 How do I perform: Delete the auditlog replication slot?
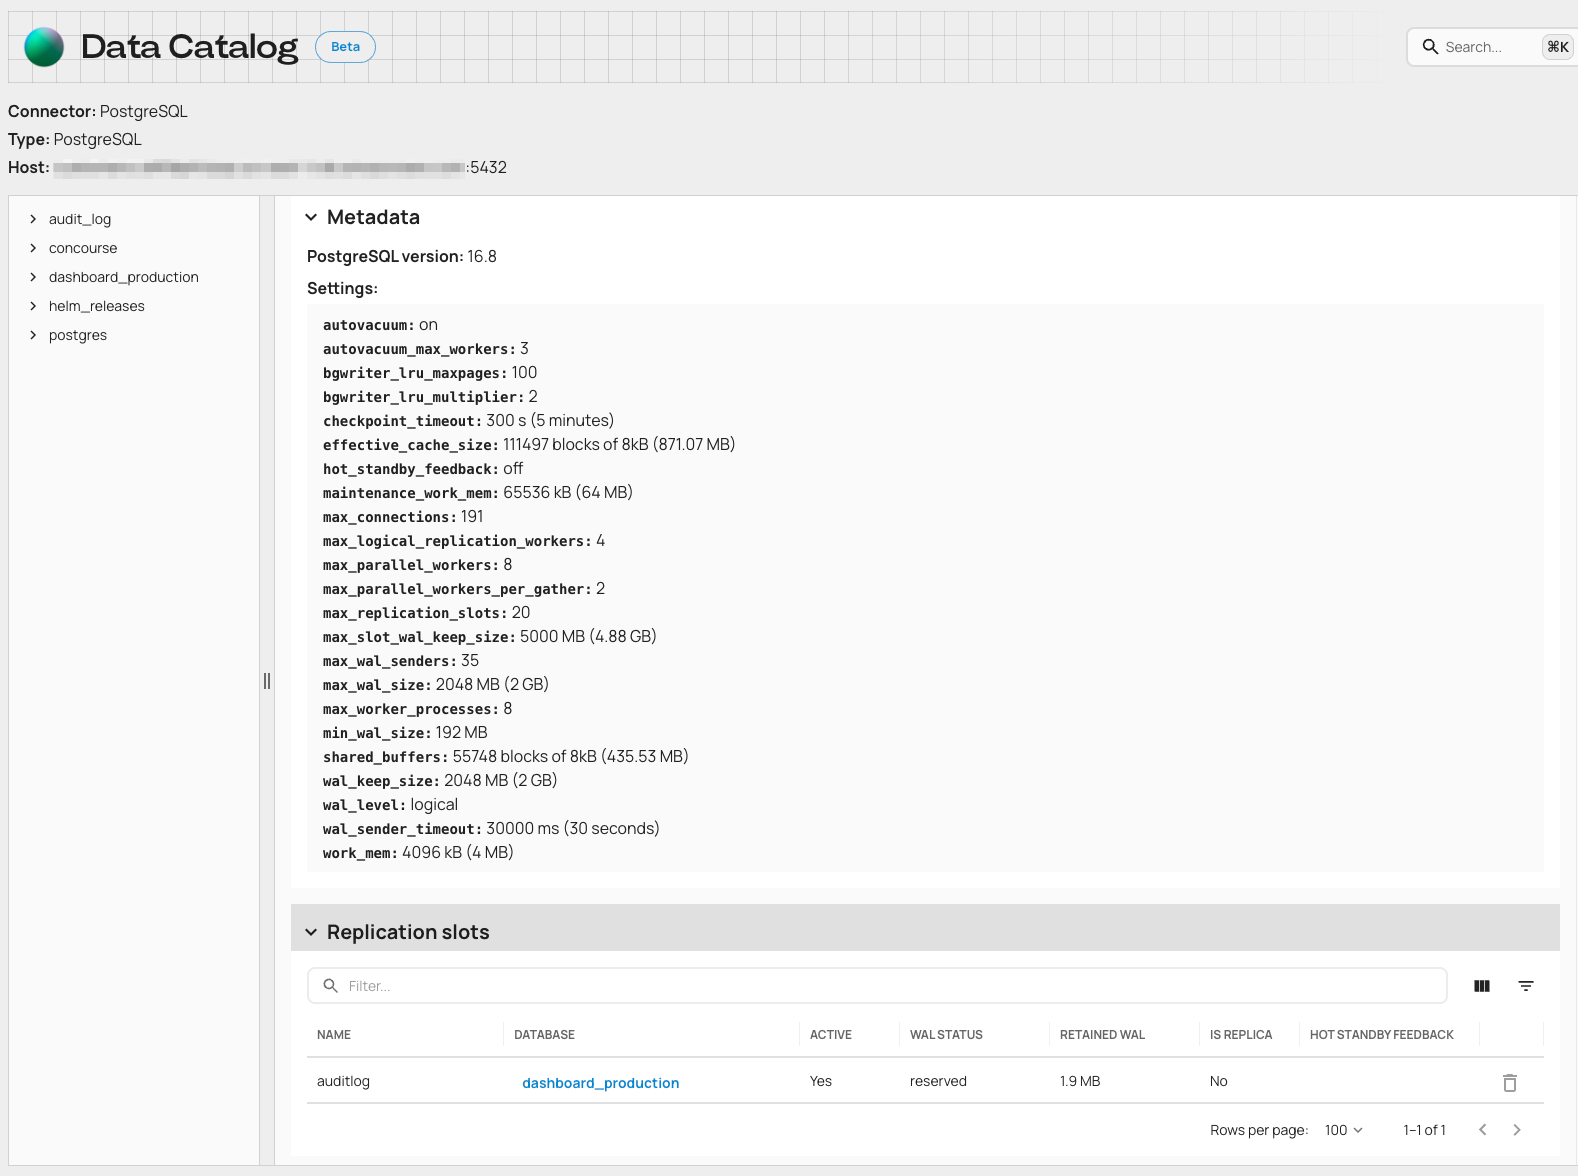coord(1510,1082)
